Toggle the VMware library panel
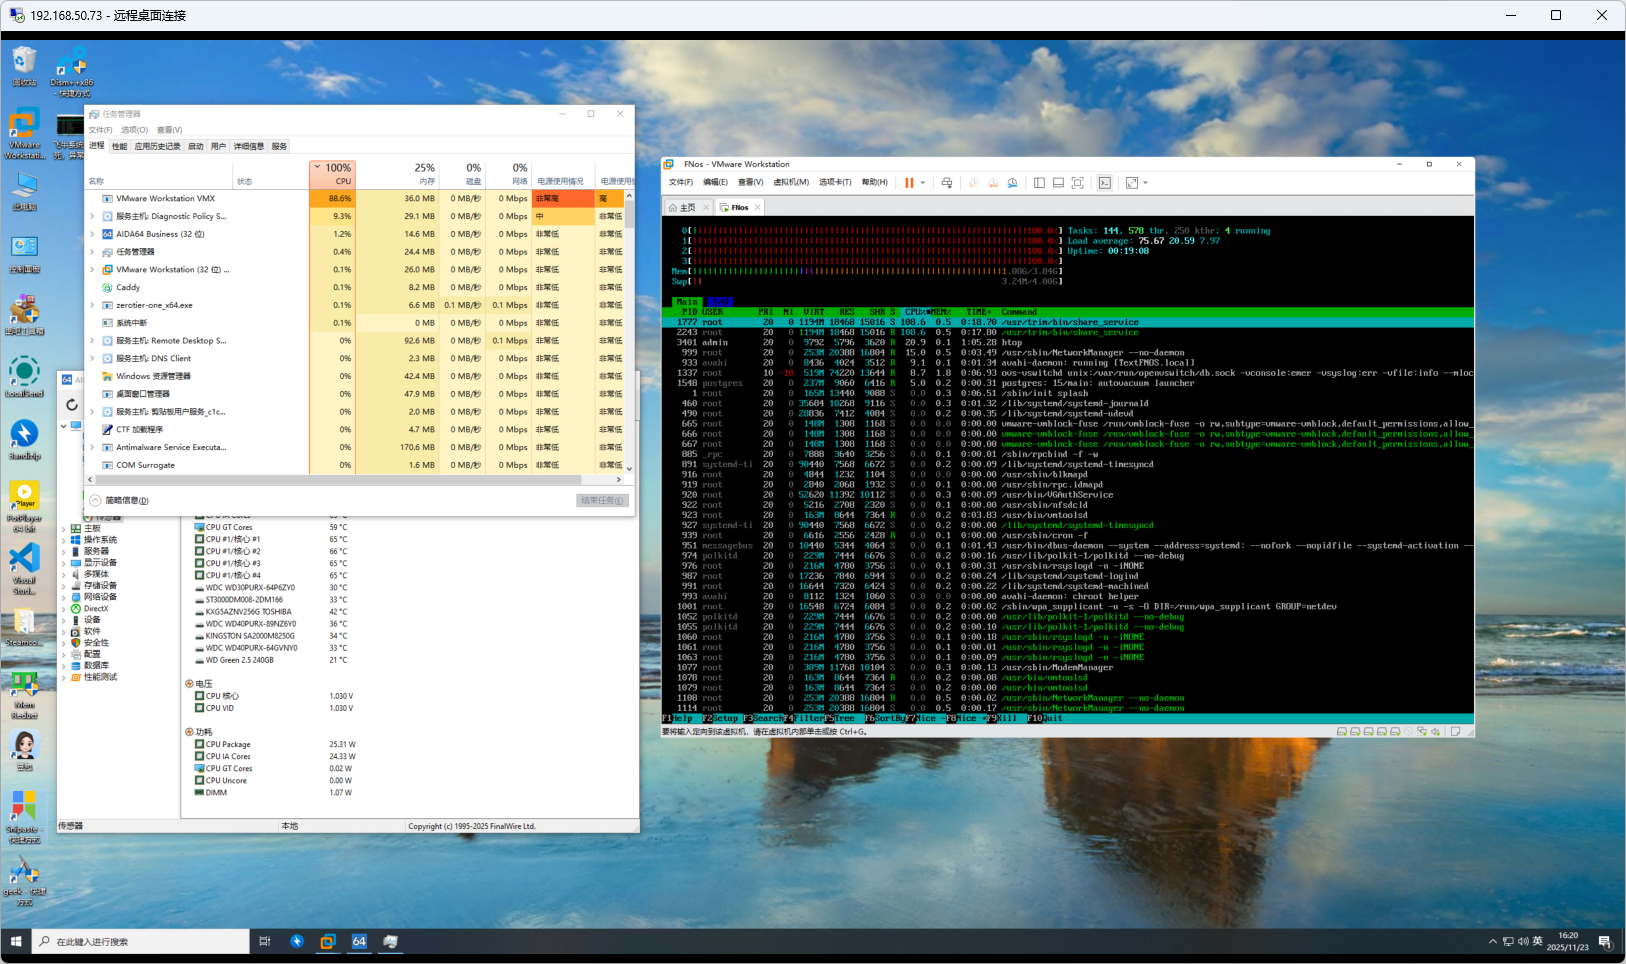 1039,183
